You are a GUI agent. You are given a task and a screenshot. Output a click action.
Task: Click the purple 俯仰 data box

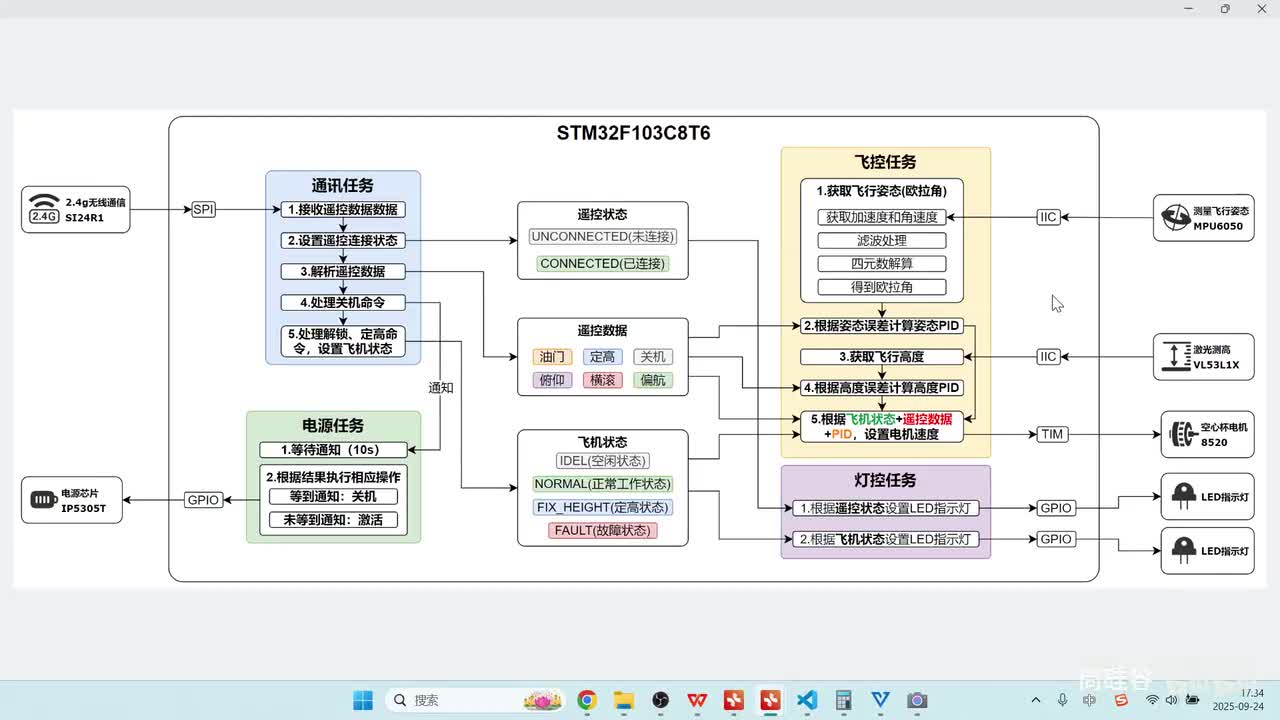[x=552, y=380]
